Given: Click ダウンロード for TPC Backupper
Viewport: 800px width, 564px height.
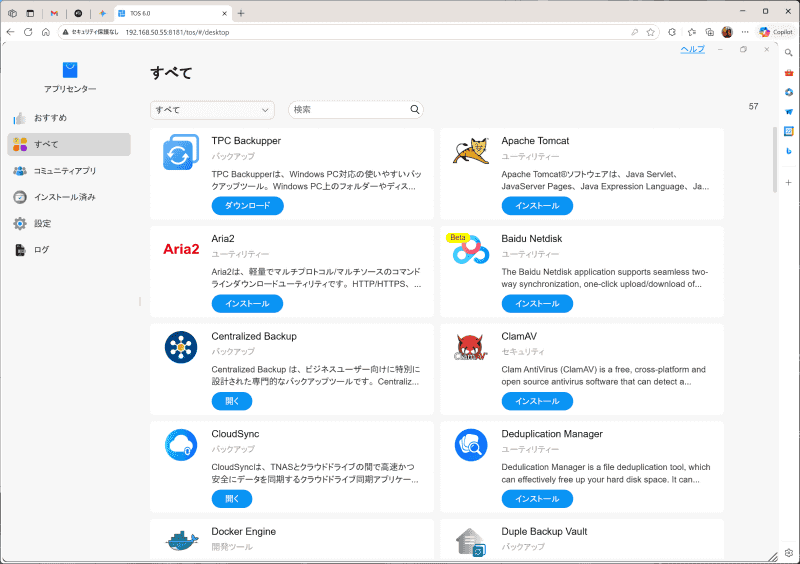Looking at the screenshot, I should 247,206.
